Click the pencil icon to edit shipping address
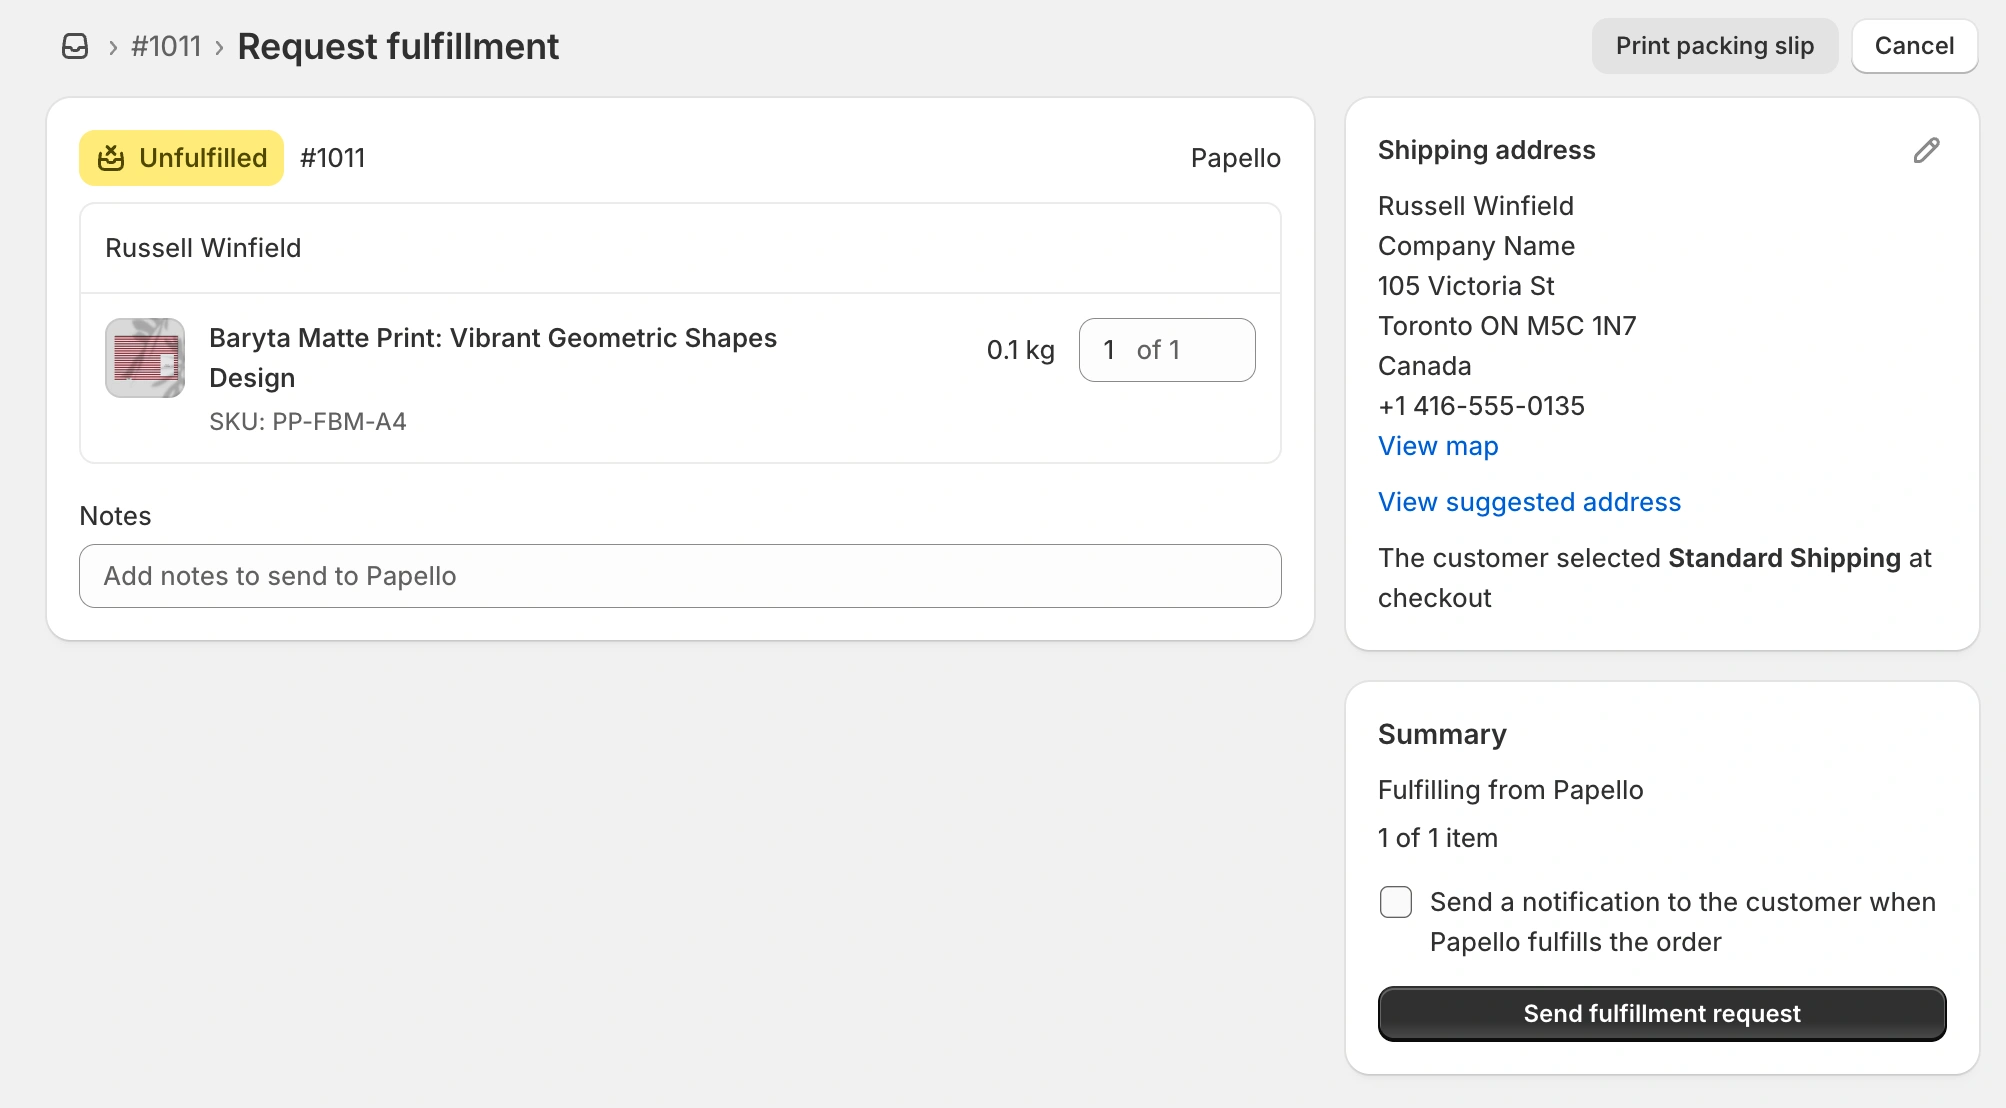This screenshot has height=1108, width=2006. point(1926,150)
